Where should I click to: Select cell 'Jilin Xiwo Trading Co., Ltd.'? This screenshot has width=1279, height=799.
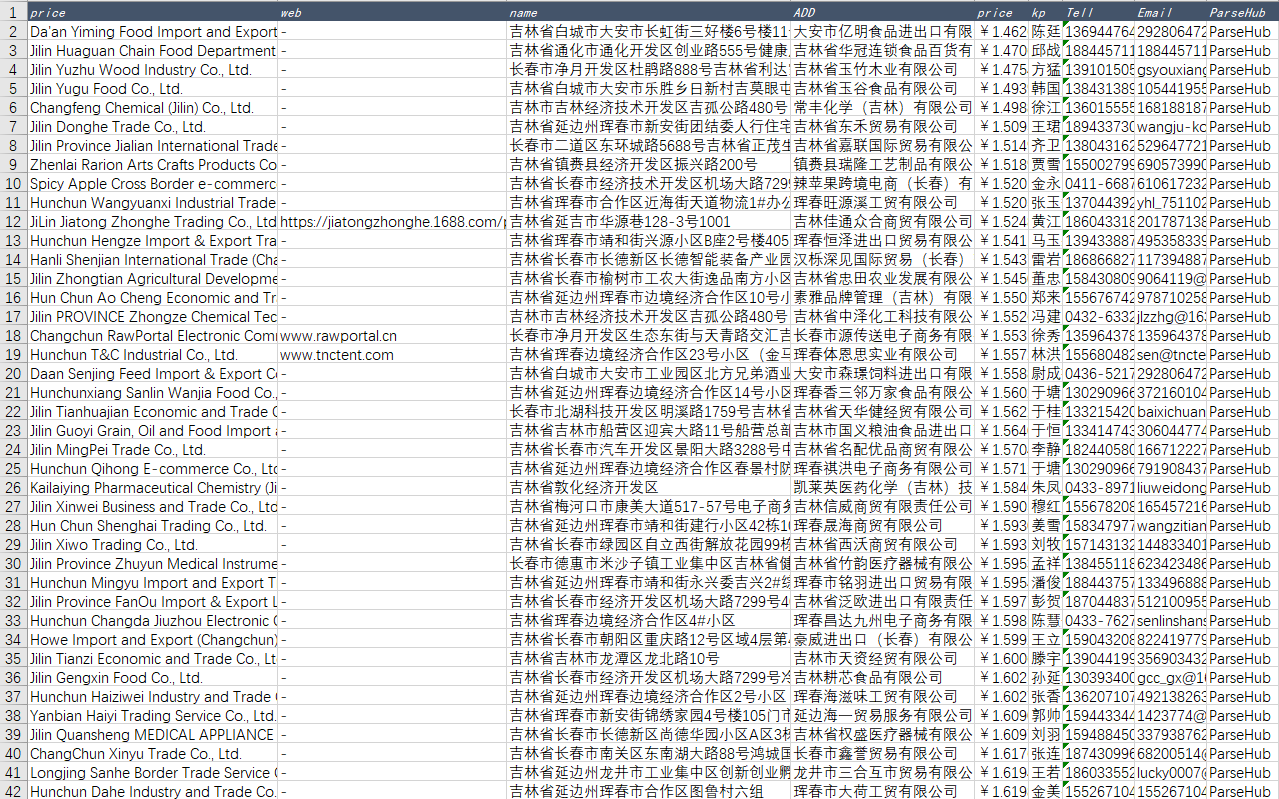click(x=153, y=545)
